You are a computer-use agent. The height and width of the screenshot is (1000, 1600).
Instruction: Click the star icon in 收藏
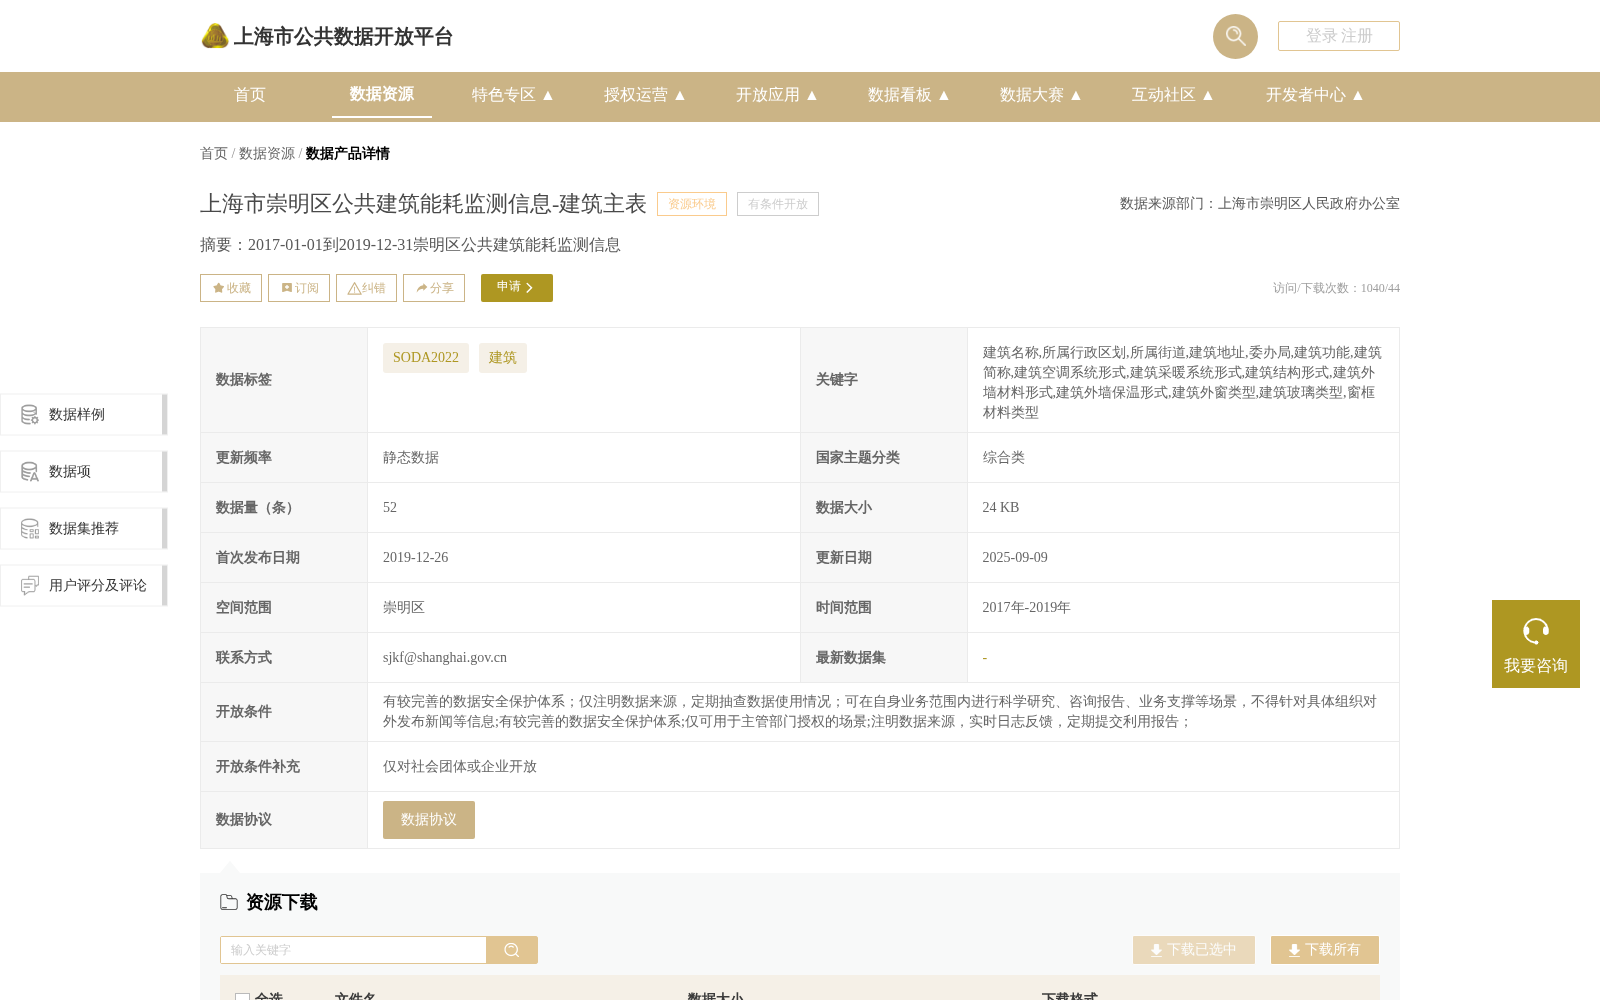point(218,288)
